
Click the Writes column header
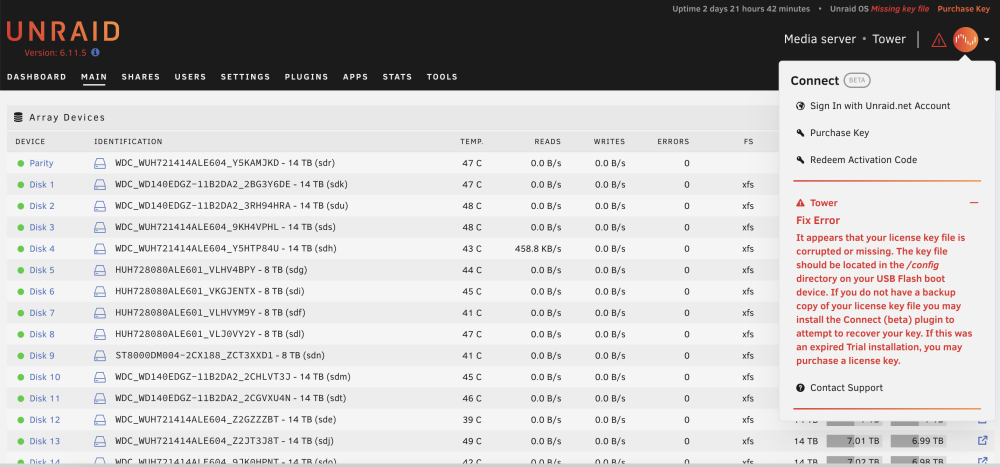click(x=609, y=142)
